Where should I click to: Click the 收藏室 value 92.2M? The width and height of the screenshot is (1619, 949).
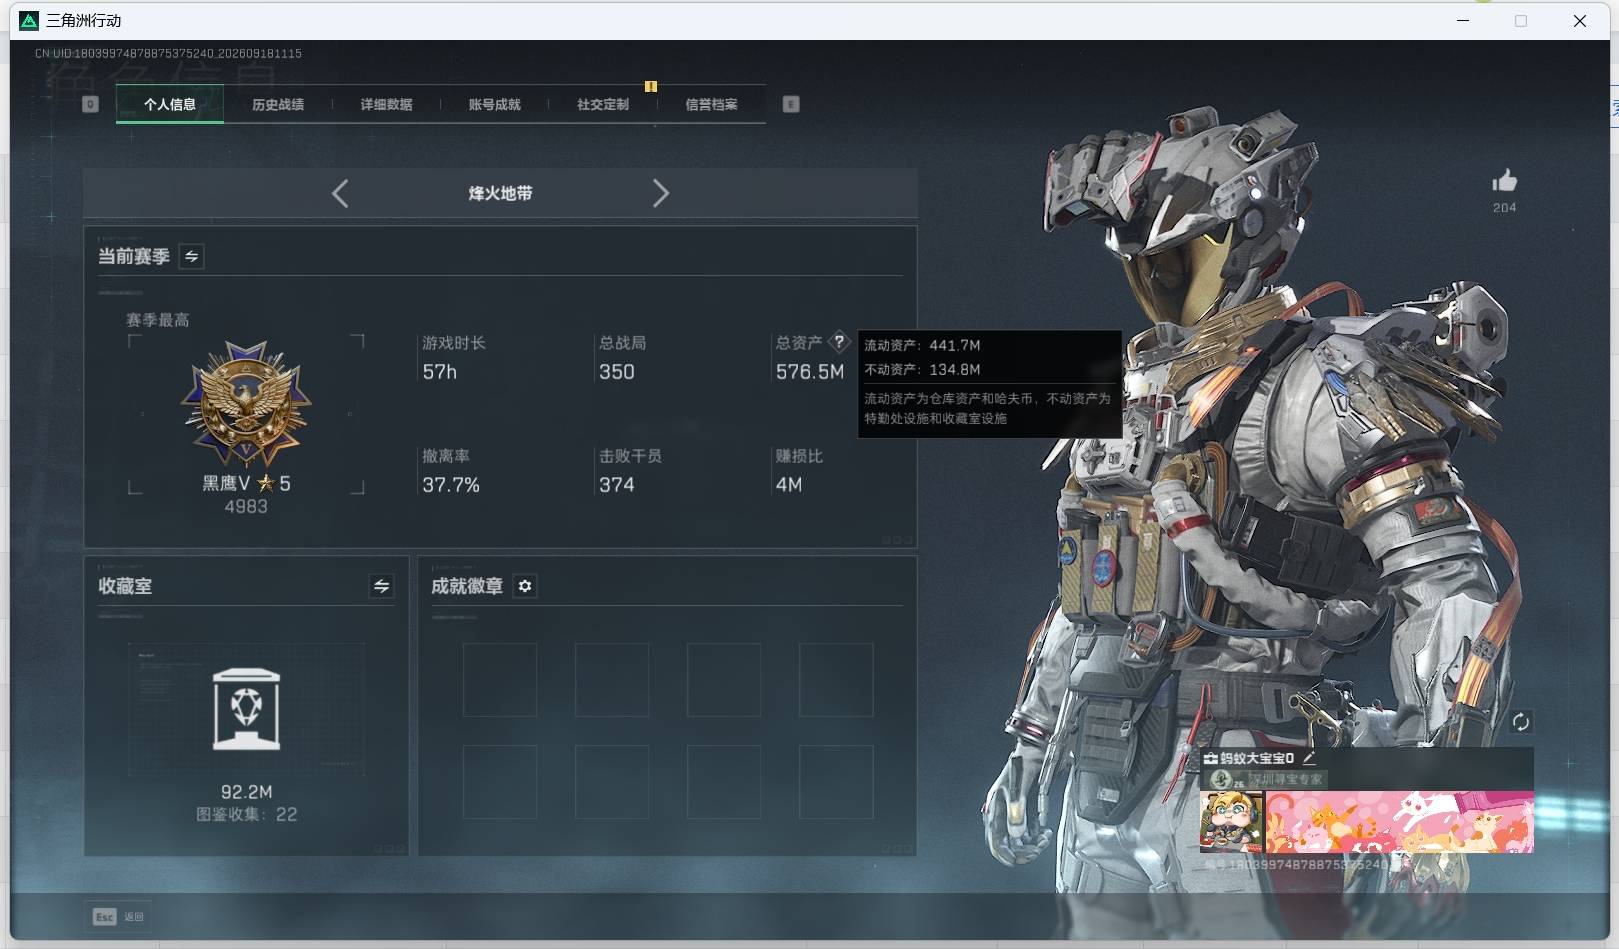(246, 792)
